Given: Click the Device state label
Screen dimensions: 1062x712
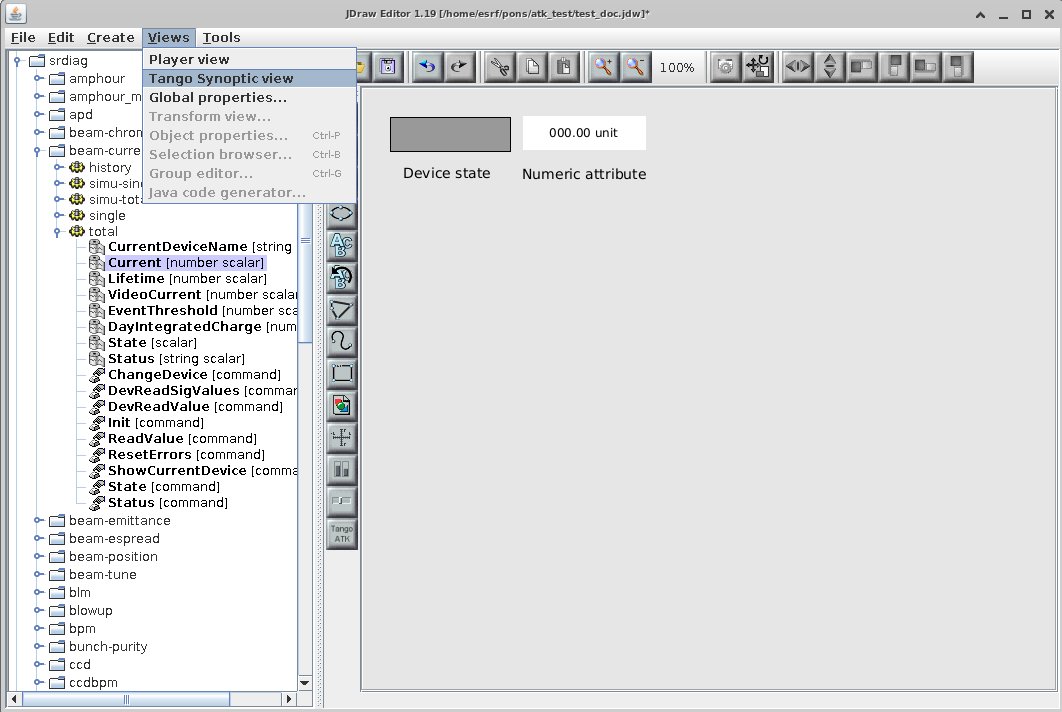Looking at the screenshot, I should pos(446,173).
